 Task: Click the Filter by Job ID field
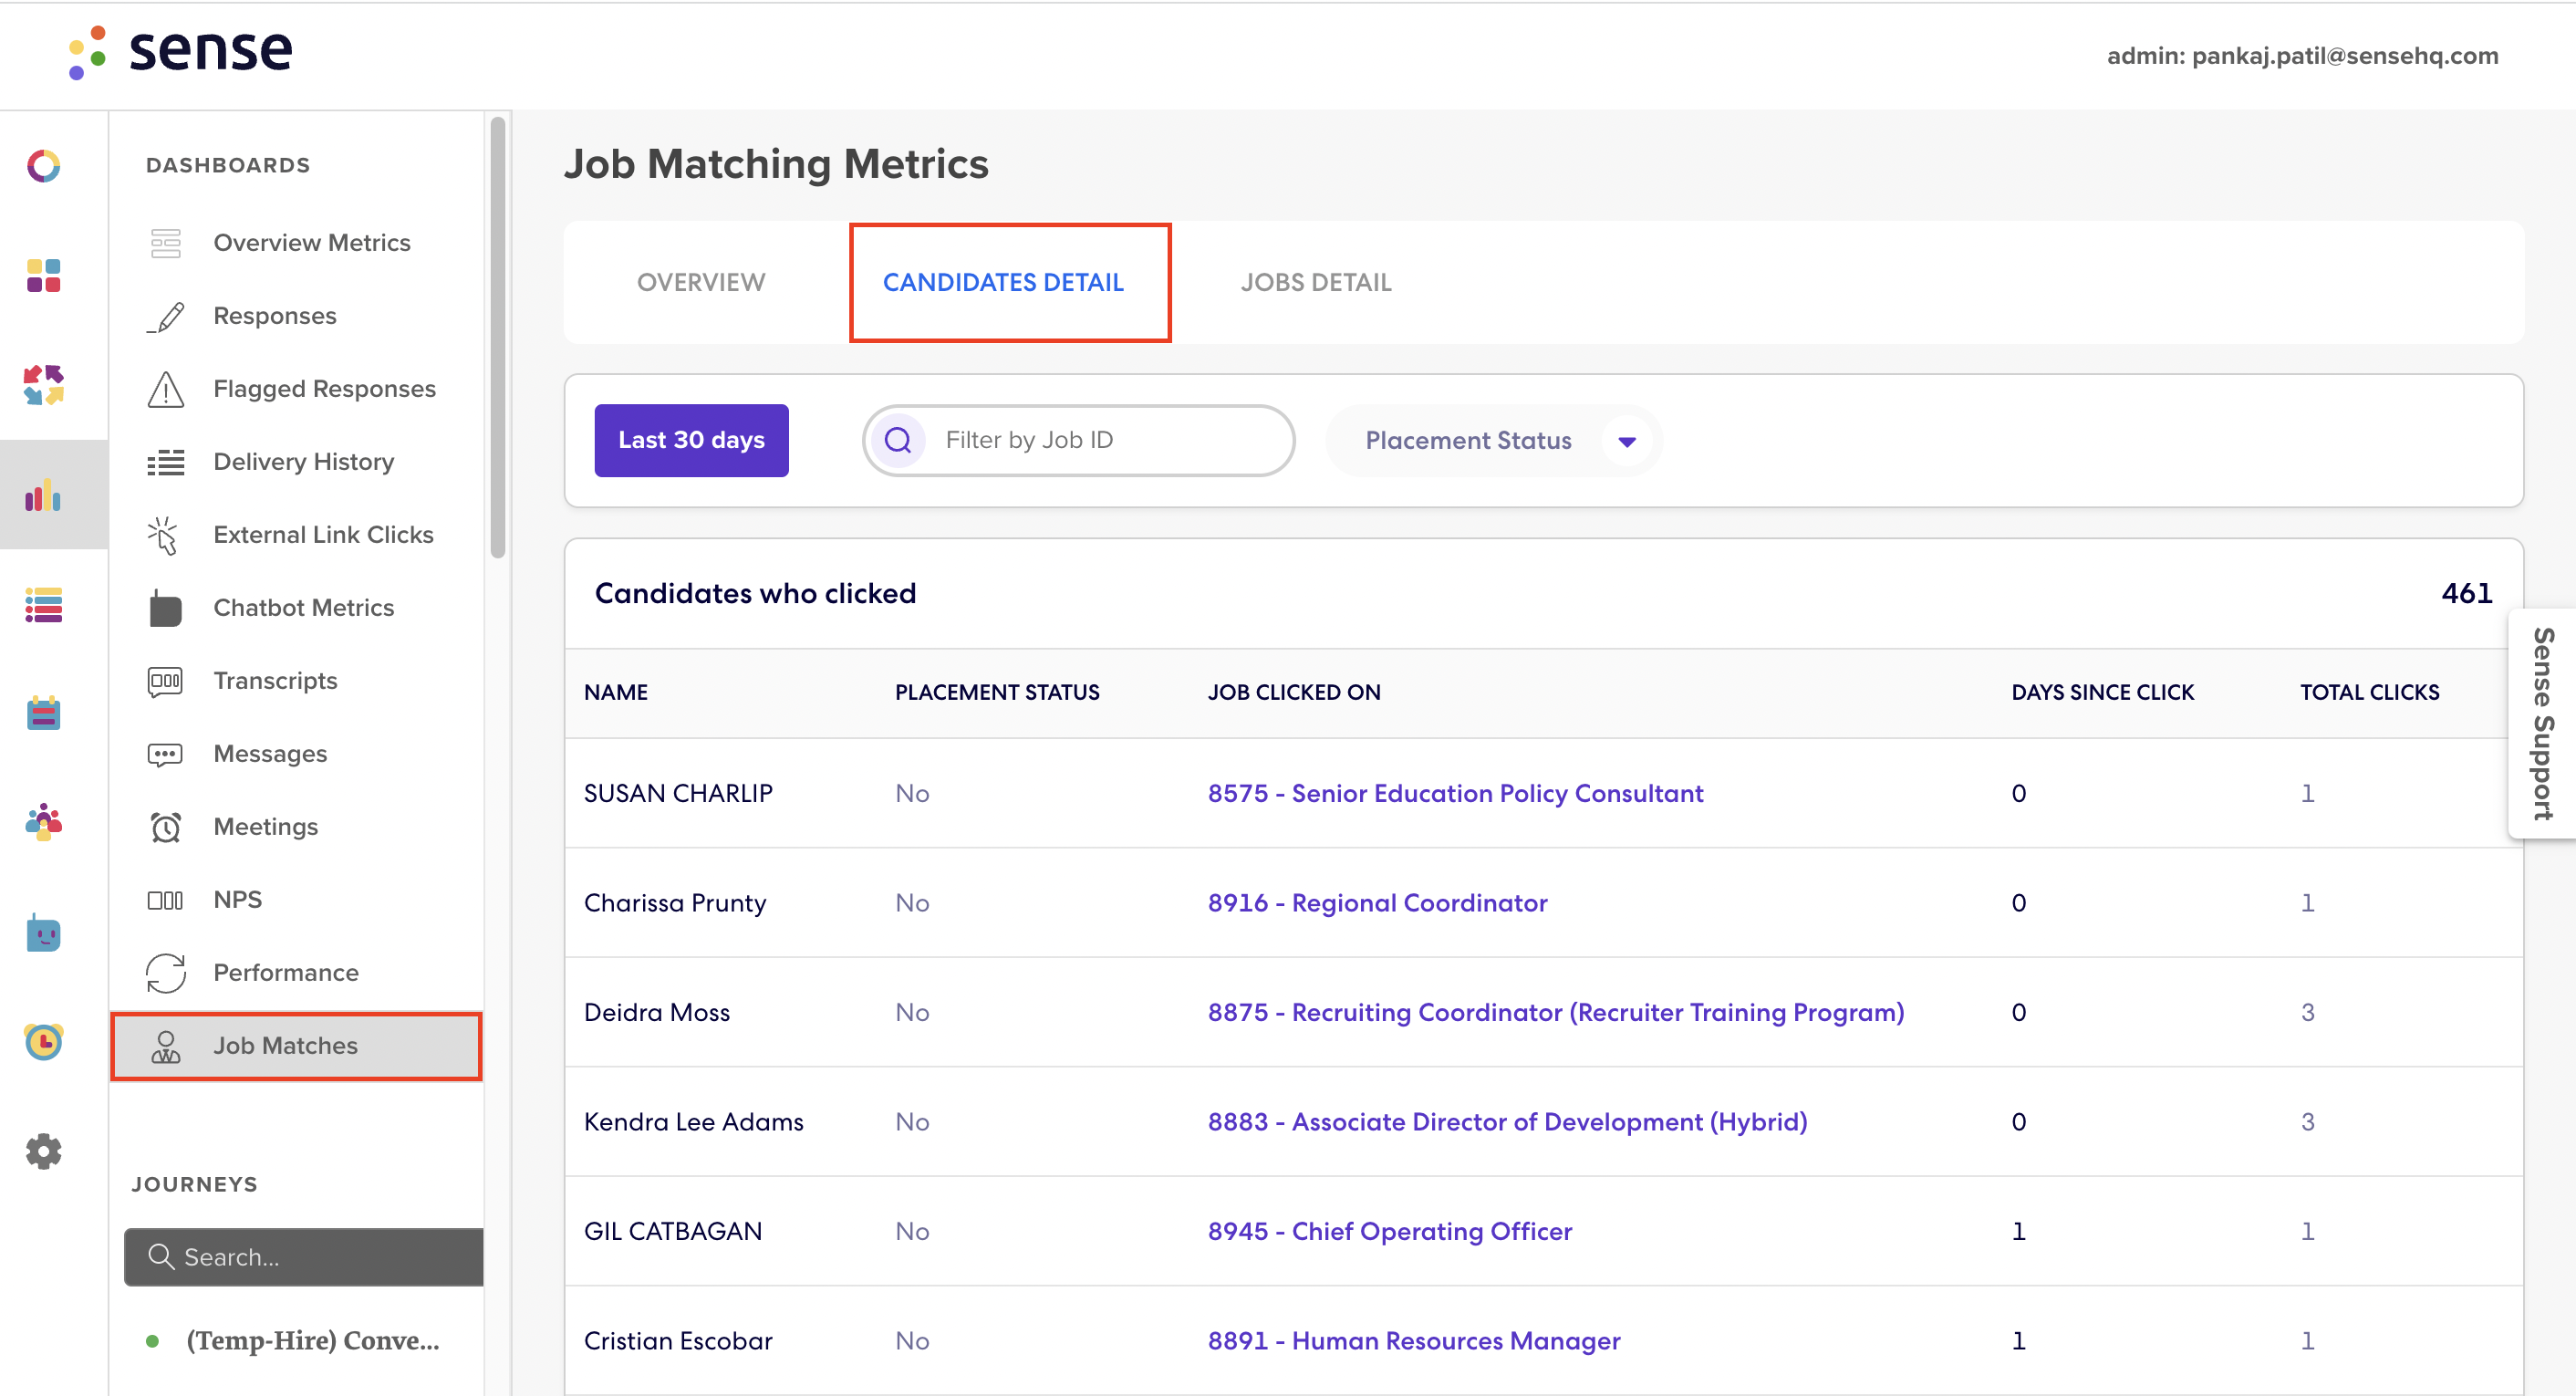(1079, 441)
